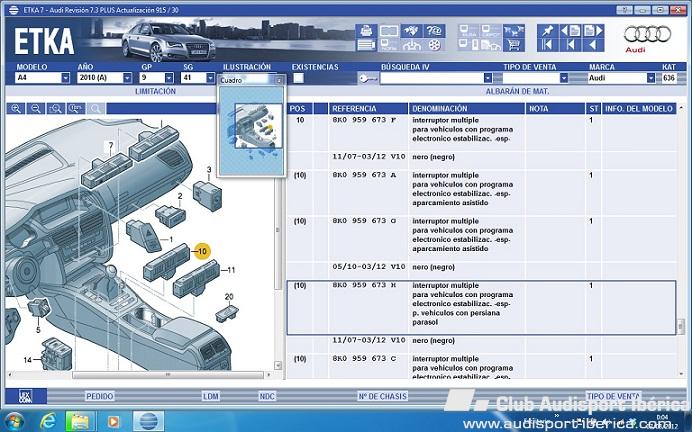Click the zoom original size magnifier icon

(x=76, y=109)
